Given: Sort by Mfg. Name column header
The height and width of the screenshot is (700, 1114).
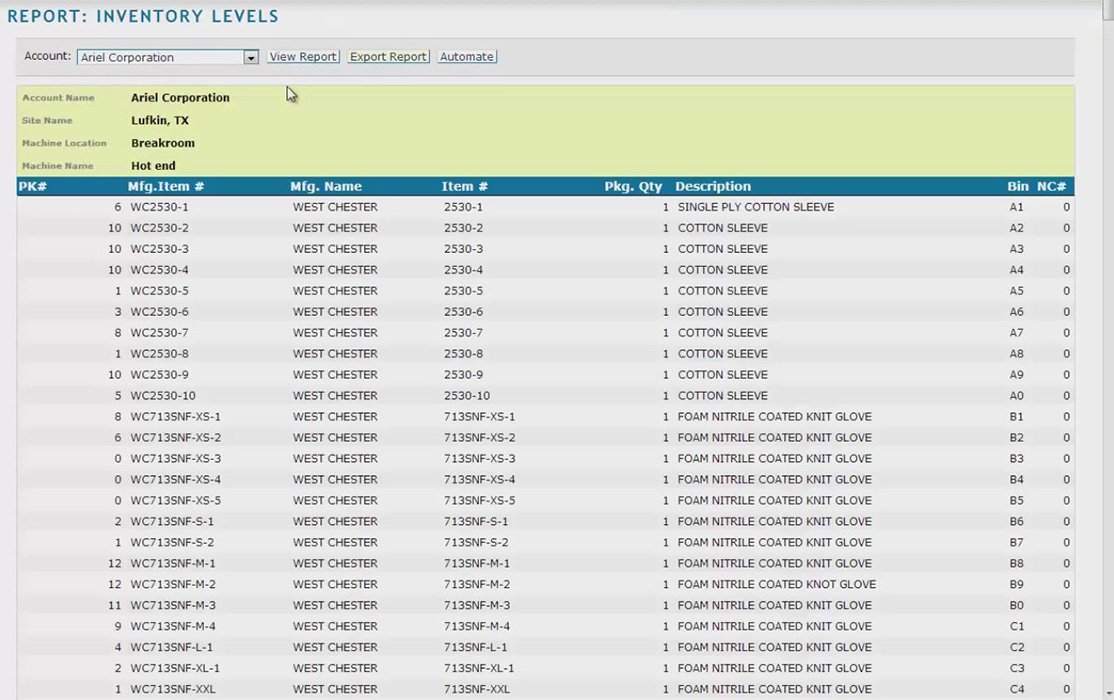Looking at the screenshot, I should 326,186.
